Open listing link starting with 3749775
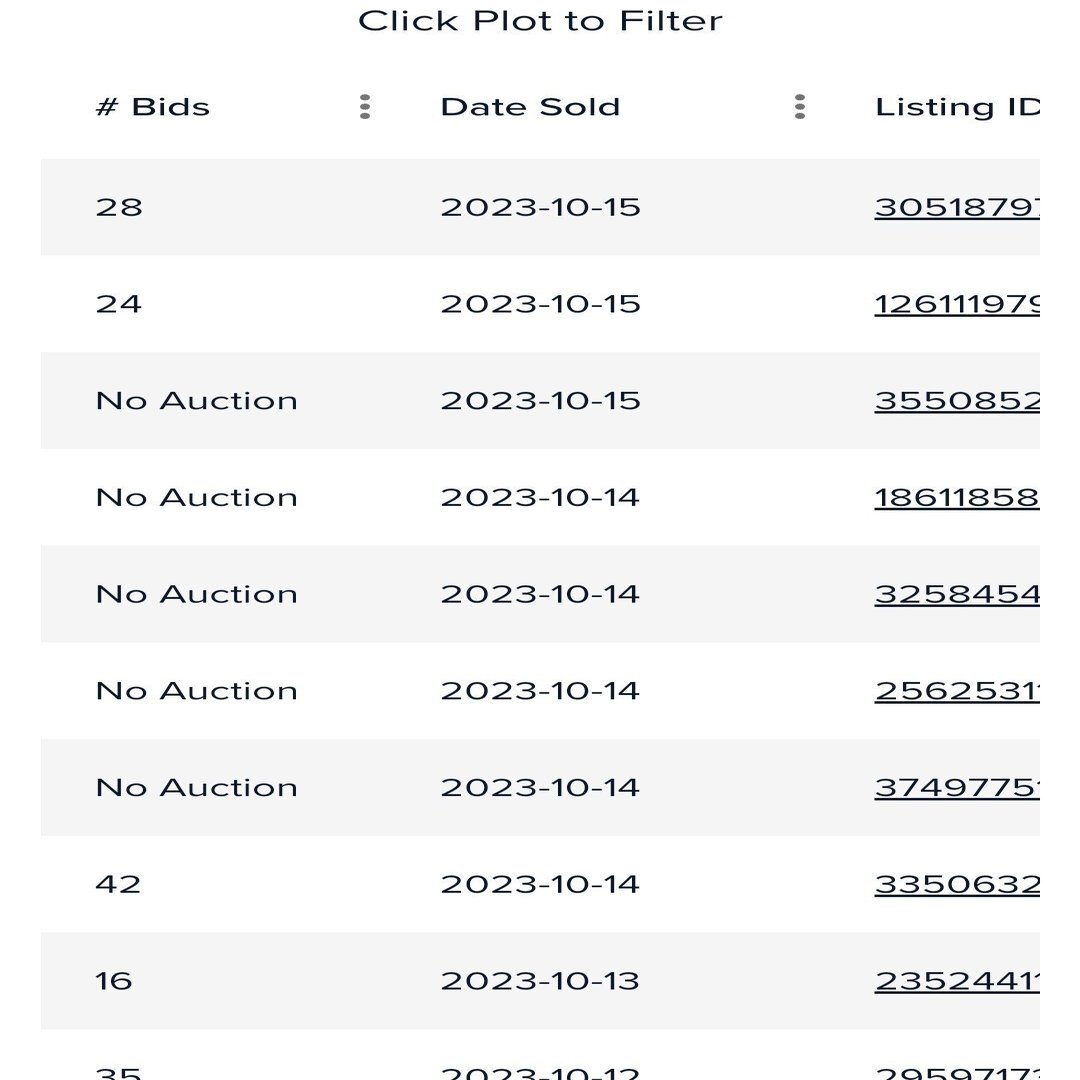1080x1080 pixels. point(957,787)
